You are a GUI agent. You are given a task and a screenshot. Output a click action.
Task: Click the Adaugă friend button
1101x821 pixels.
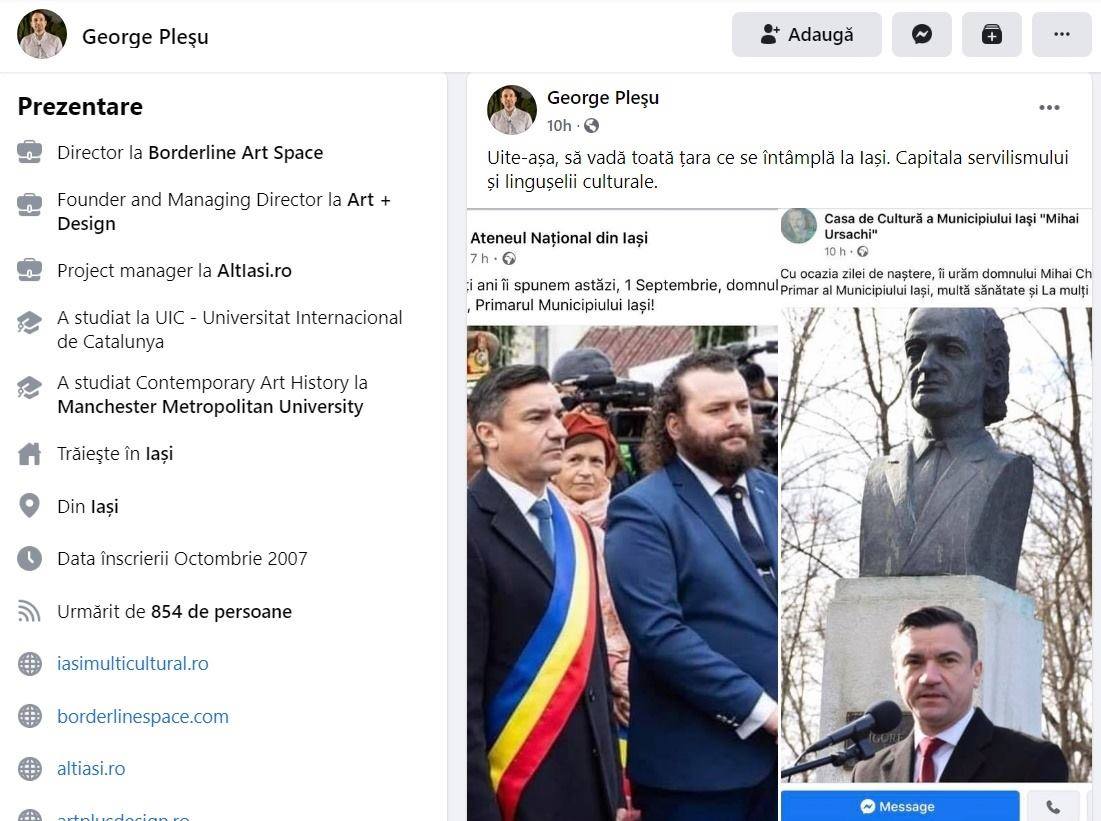[807, 34]
